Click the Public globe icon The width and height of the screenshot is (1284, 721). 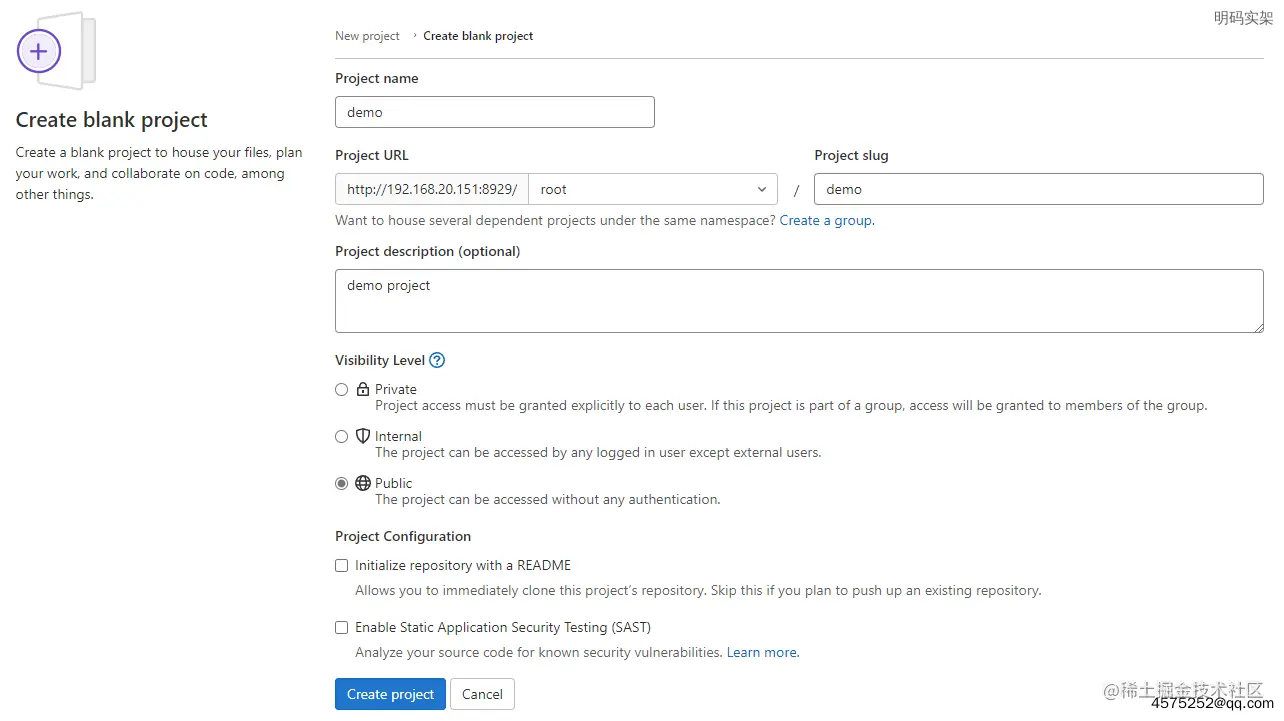pos(363,483)
